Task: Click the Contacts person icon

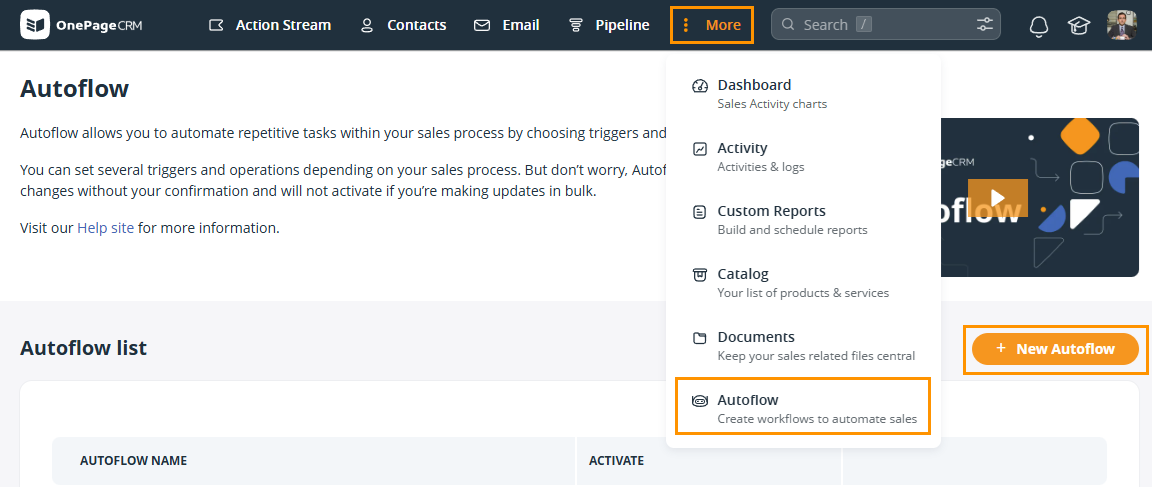Action: click(367, 26)
